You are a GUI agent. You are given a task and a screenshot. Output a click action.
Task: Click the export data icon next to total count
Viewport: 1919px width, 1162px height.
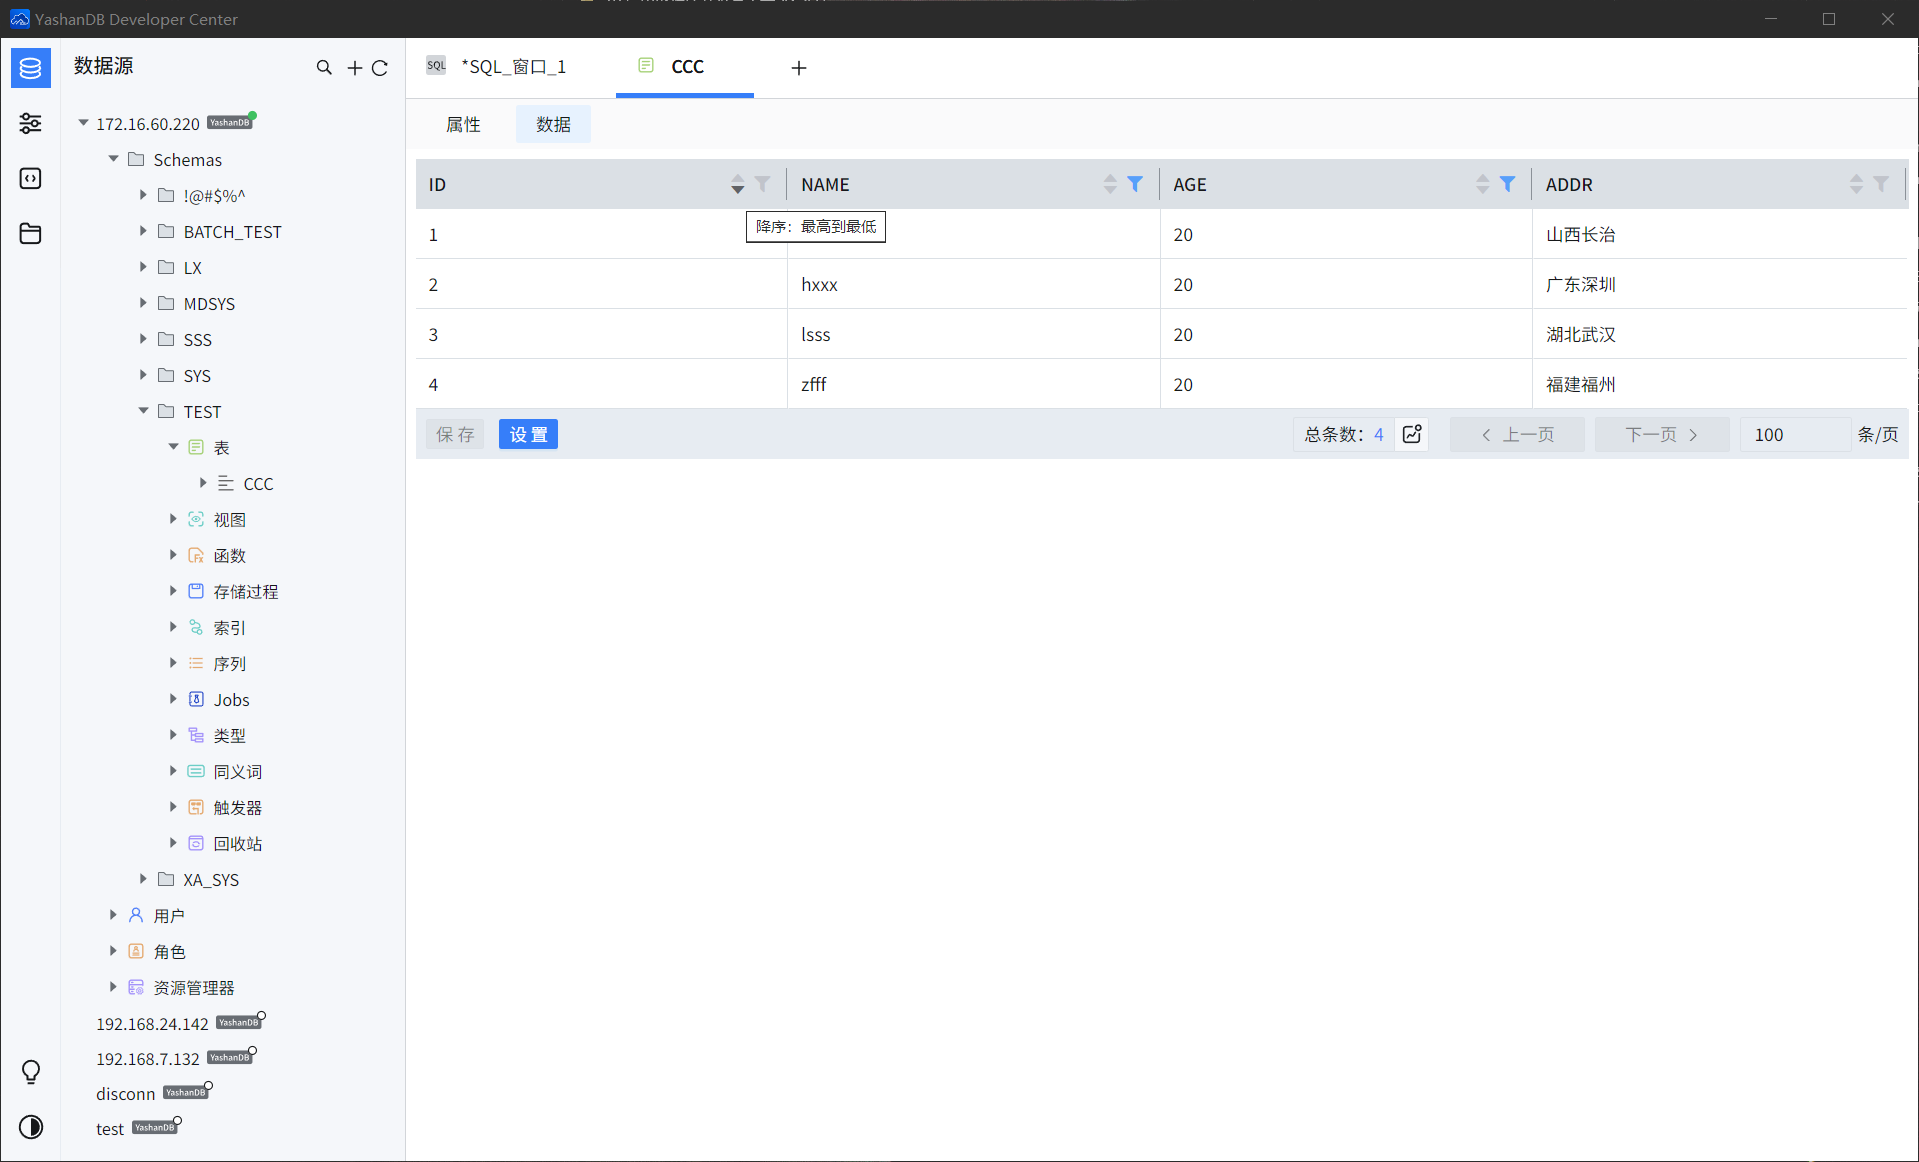[1411, 434]
